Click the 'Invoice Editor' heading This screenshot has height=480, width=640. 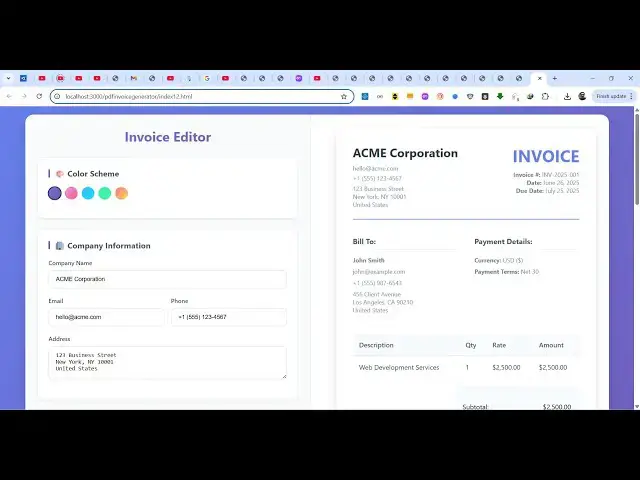pyautogui.click(x=168, y=137)
